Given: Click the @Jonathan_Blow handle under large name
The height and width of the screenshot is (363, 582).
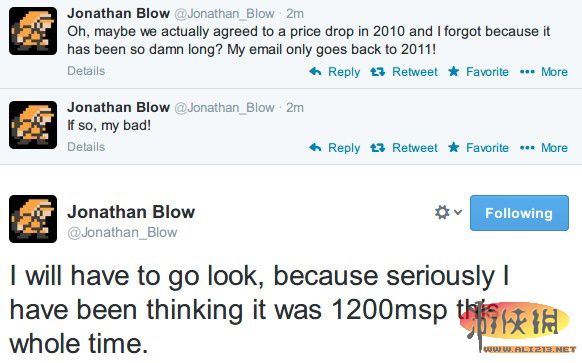Looking at the screenshot, I should coord(122,233).
